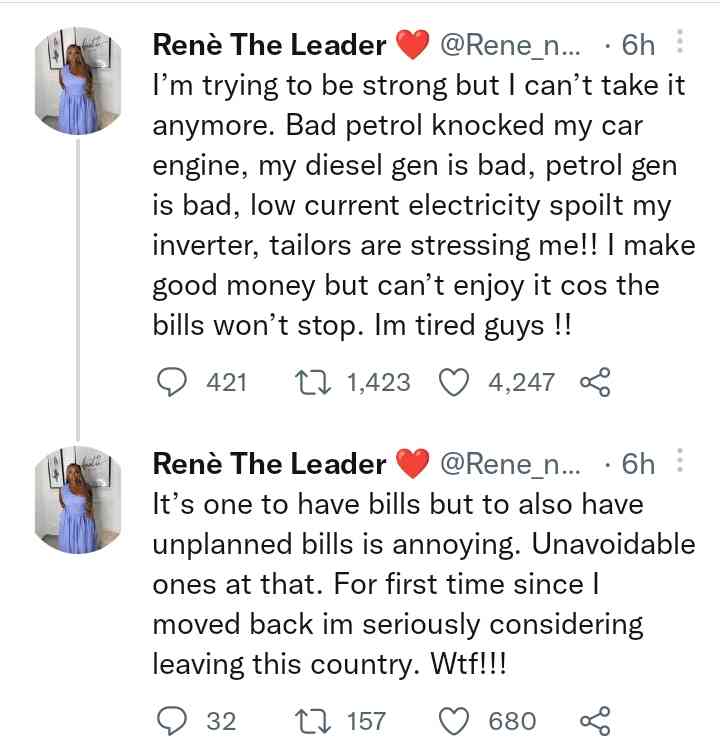Open the 6h timestamp on the second tweet
The image size is (720, 750).
point(637,464)
